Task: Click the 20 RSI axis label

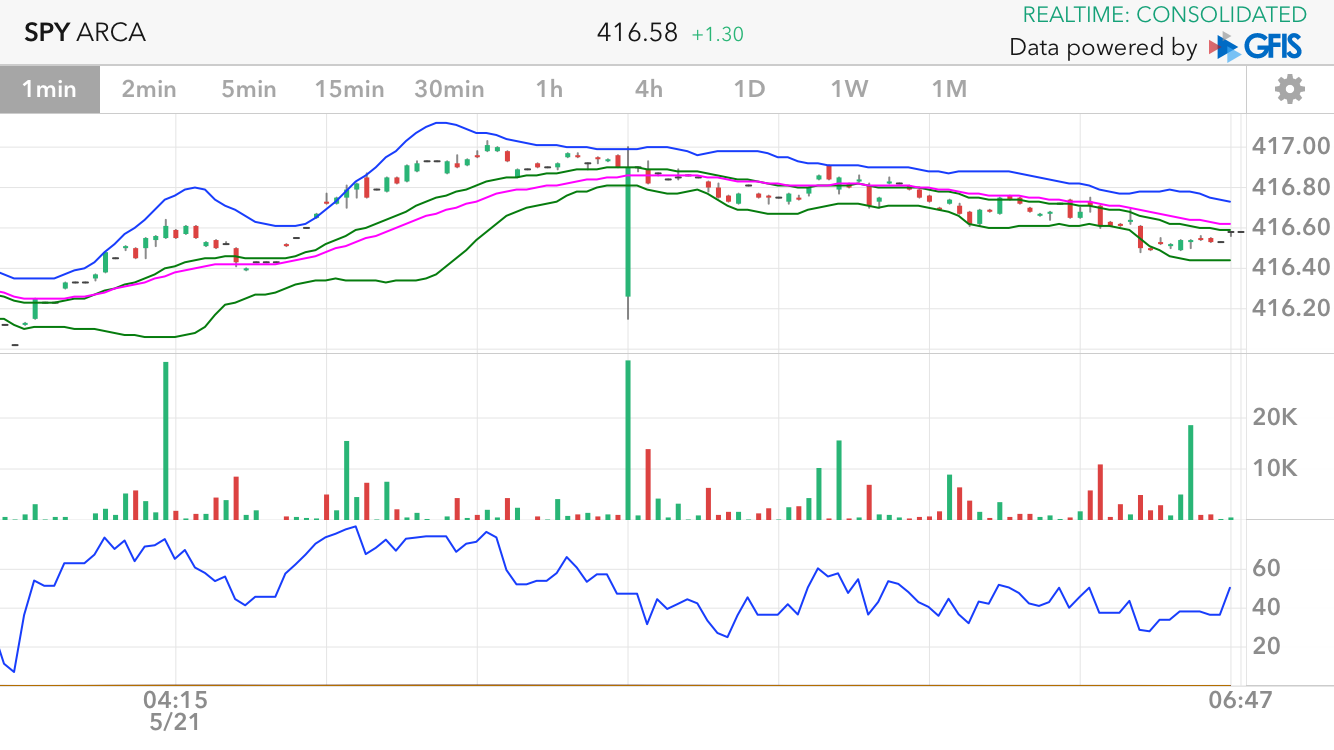Action: click(1266, 646)
